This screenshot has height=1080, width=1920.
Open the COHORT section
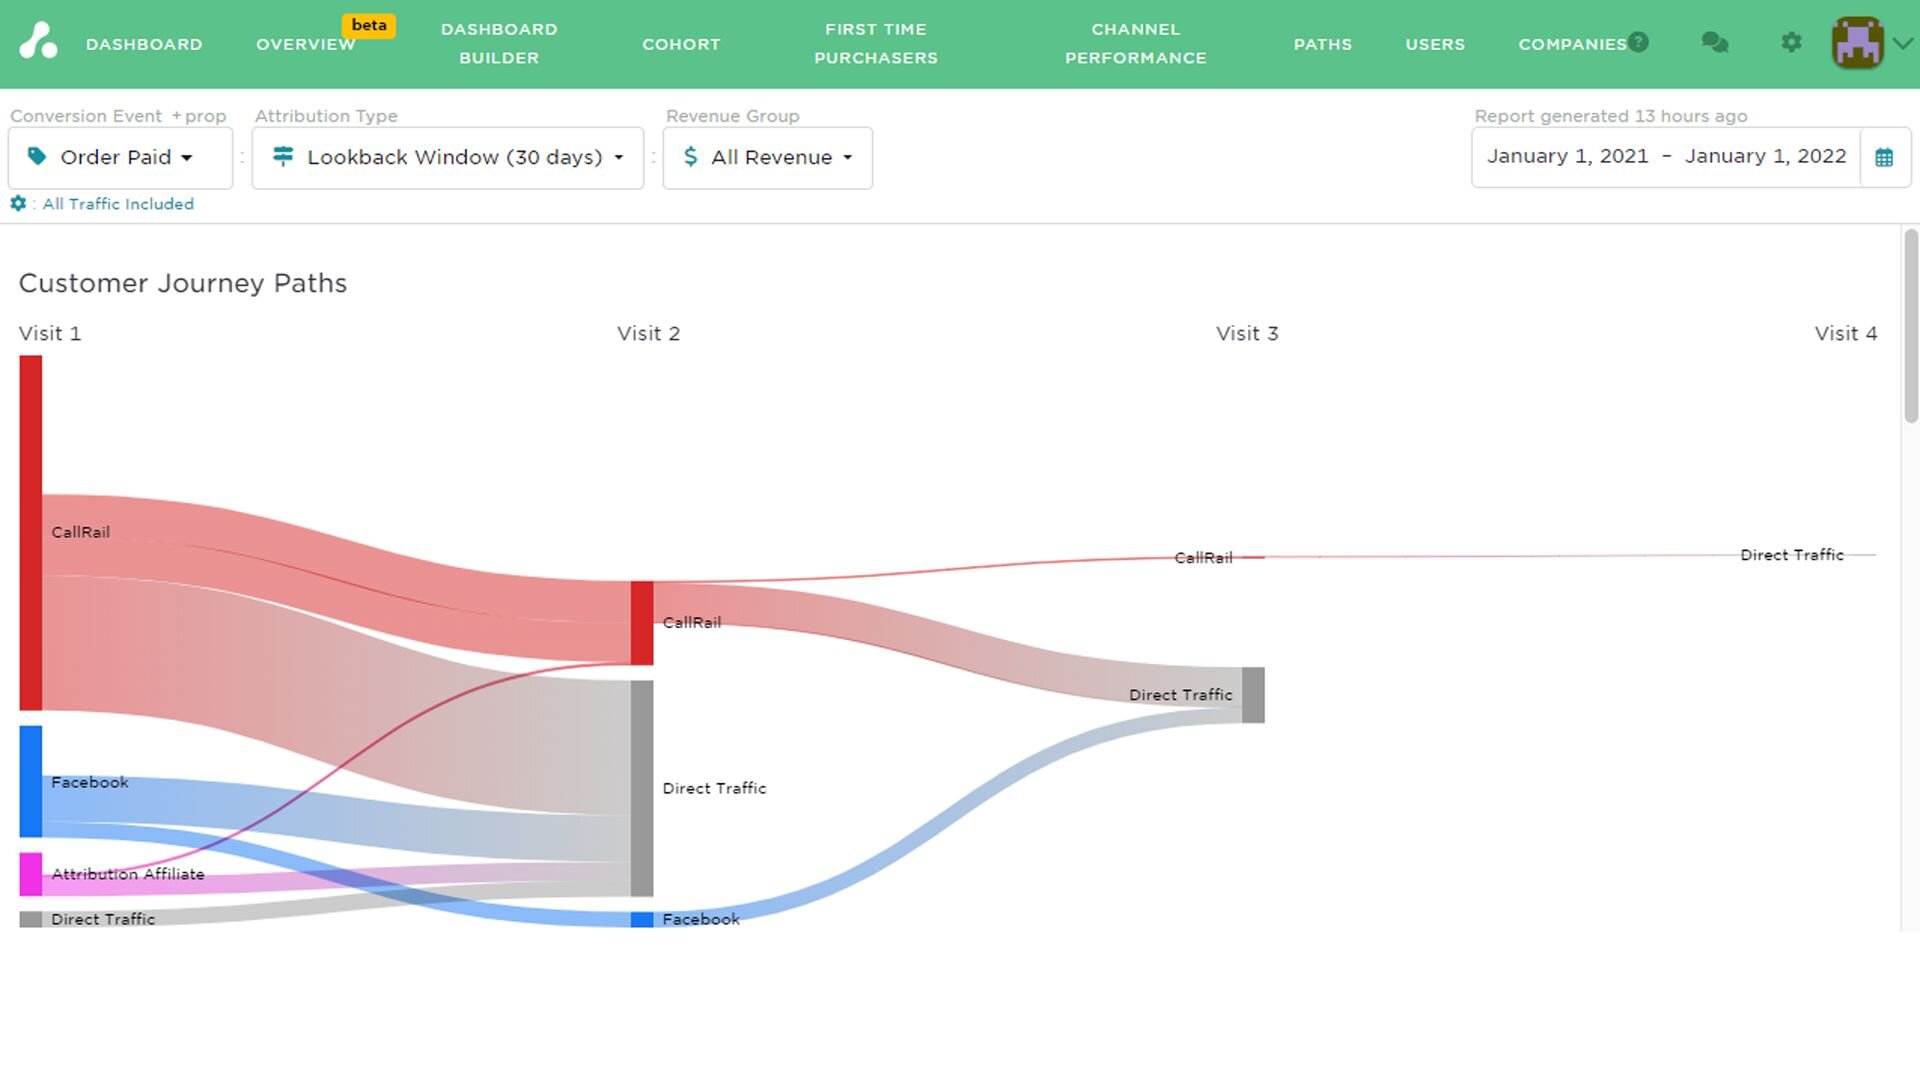click(x=681, y=44)
